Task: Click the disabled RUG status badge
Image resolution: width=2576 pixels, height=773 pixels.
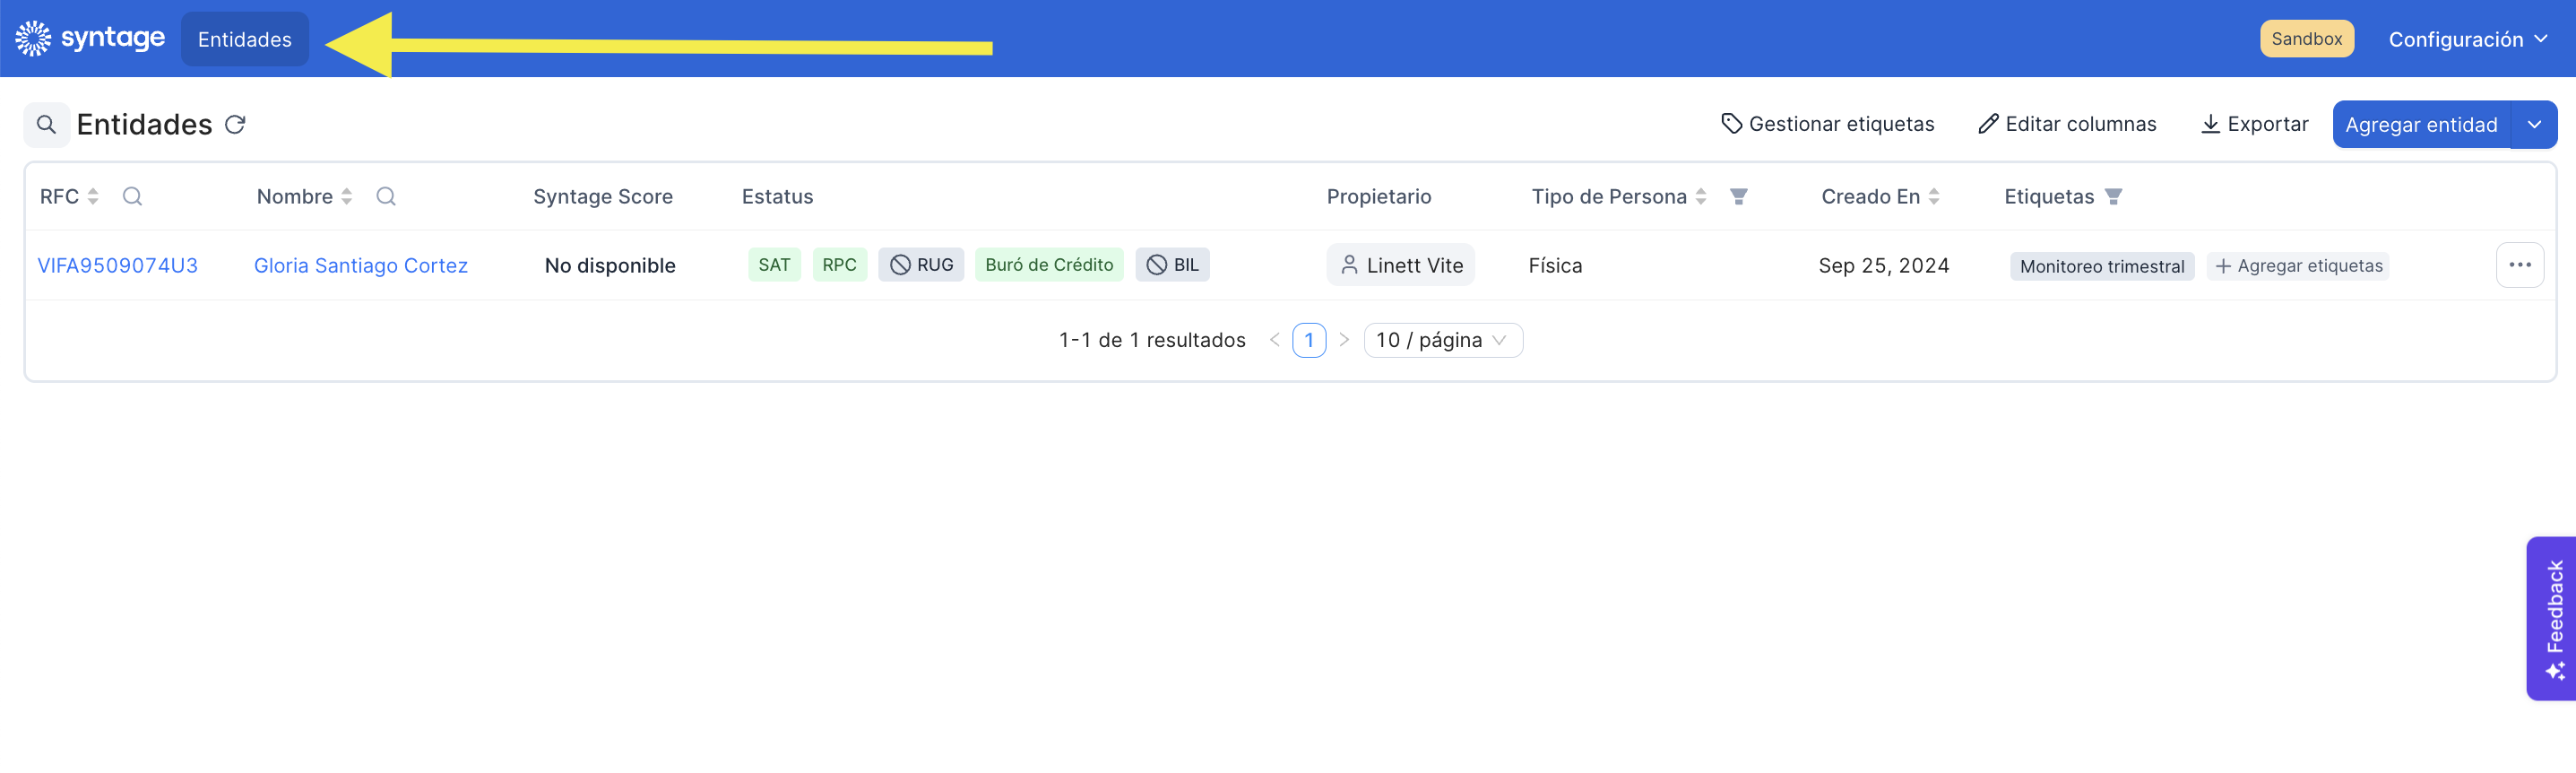Action: tap(921, 265)
